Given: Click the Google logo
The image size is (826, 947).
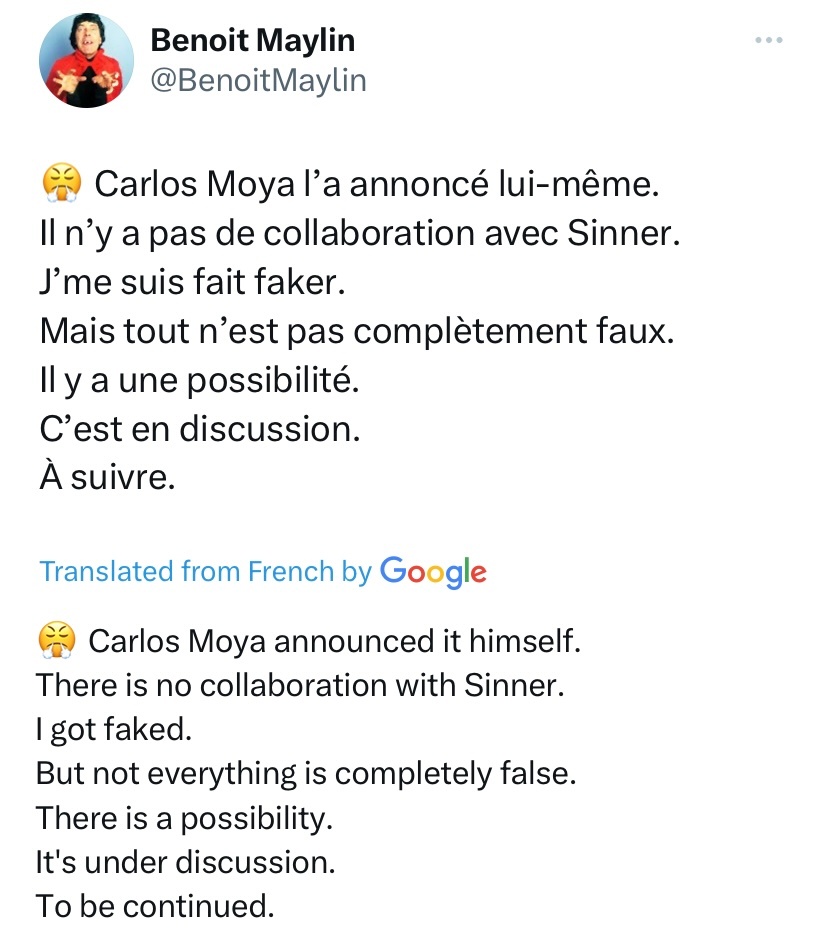Looking at the screenshot, I should click(x=433, y=571).
